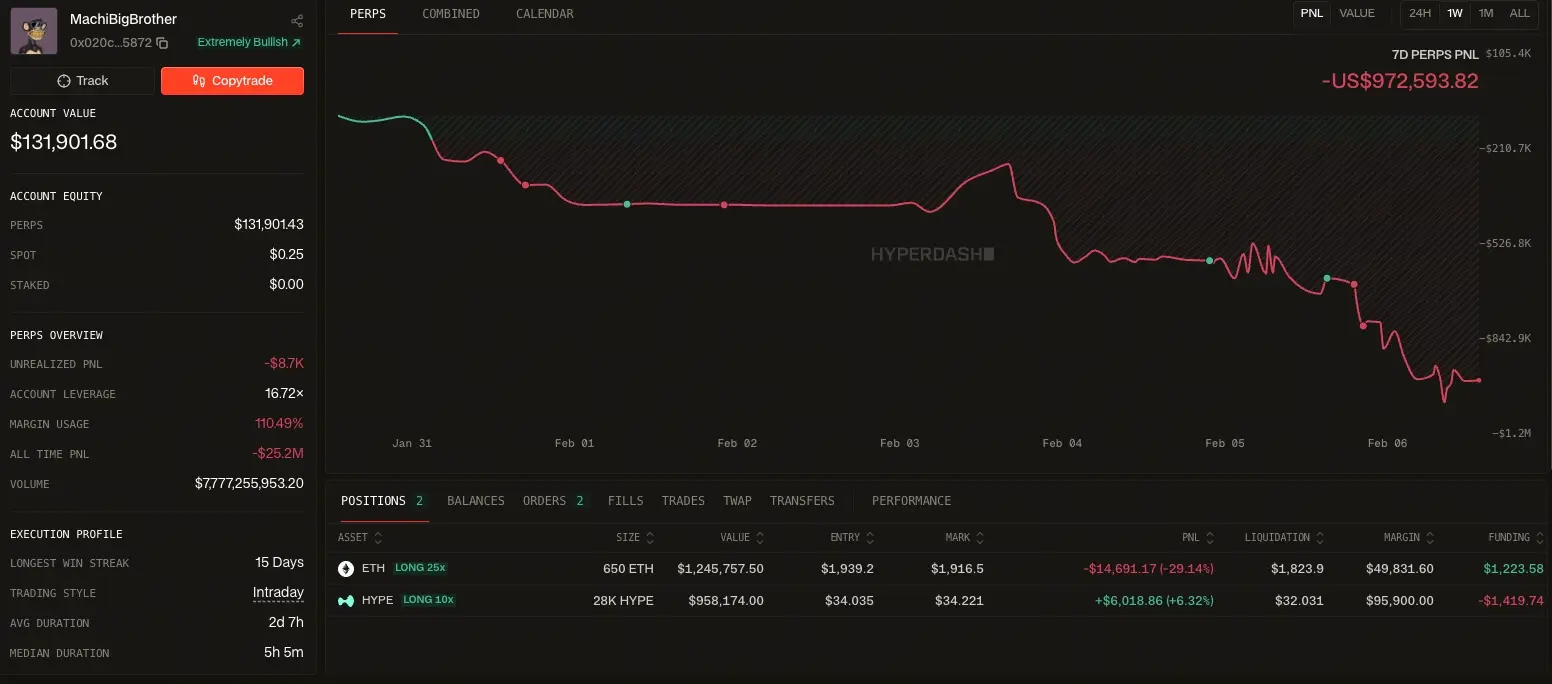The image size is (1552, 684).
Task: Click the margin usage 110.49% value
Action: 278,424
